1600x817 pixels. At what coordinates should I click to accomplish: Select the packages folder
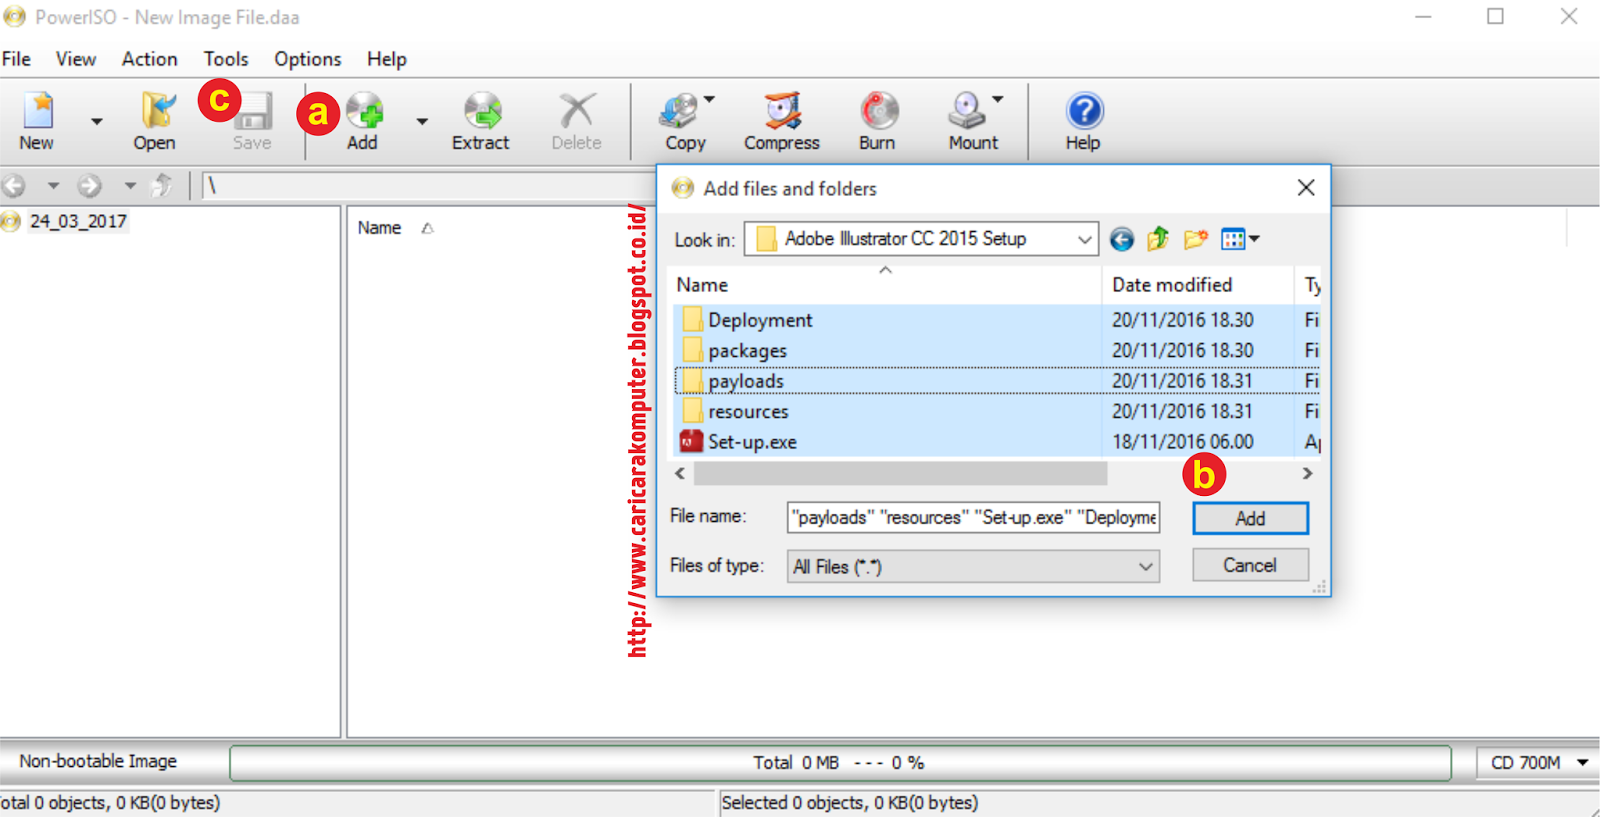(x=747, y=351)
